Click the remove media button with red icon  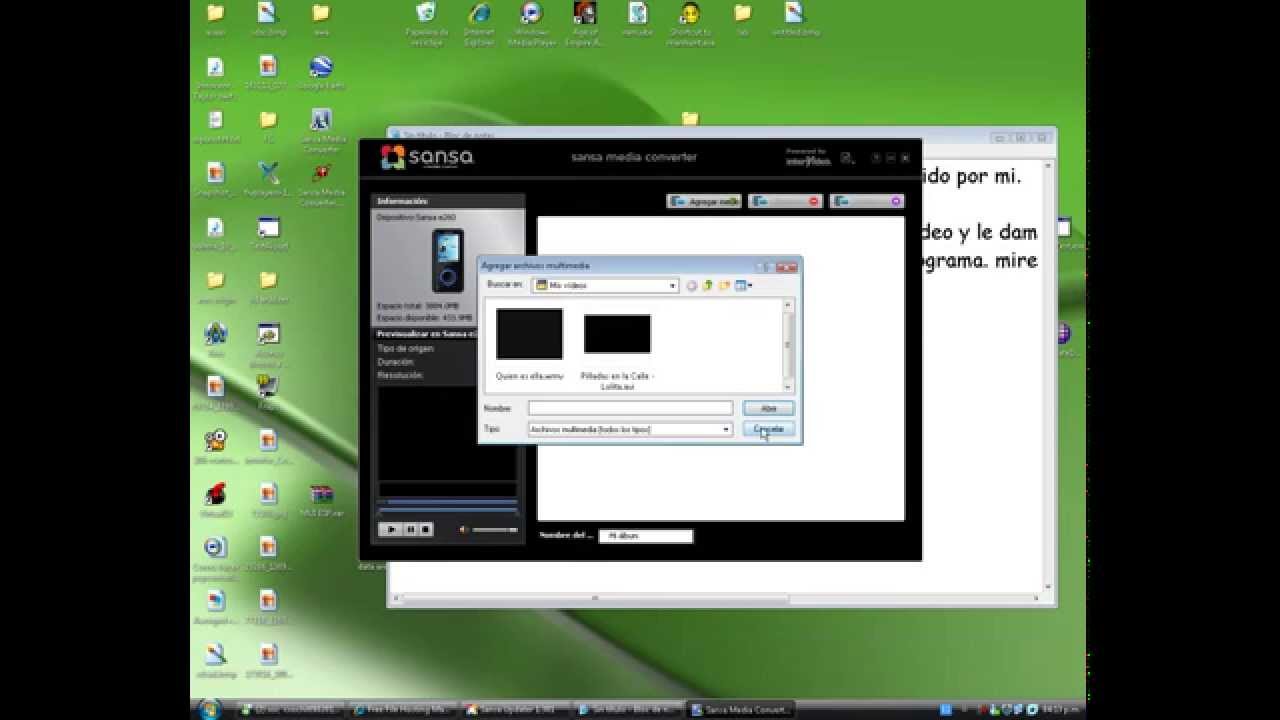(785, 201)
